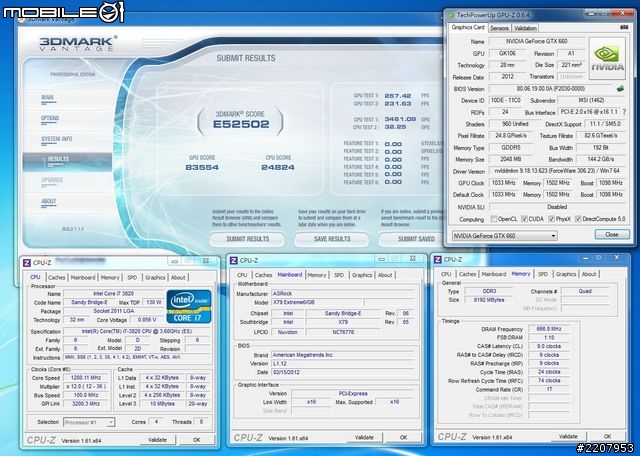640x456 pixels.
Task: Switch to the Validation tab in GPU-Z
Action: pos(525,28)
